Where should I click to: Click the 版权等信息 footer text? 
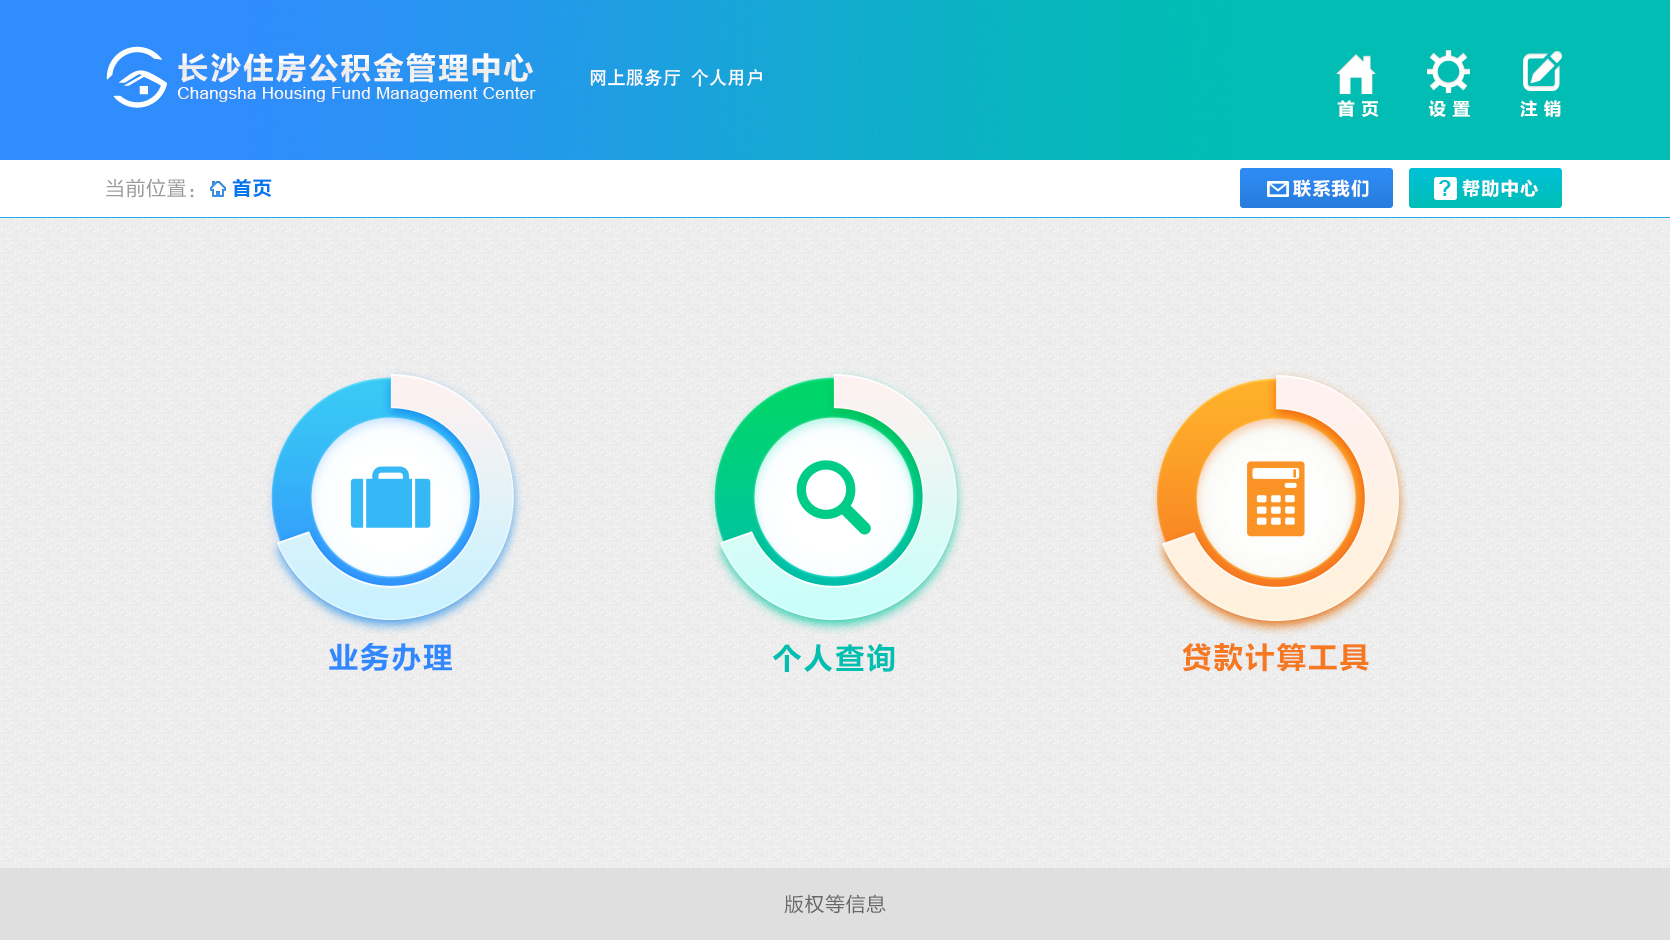(835, 904)
